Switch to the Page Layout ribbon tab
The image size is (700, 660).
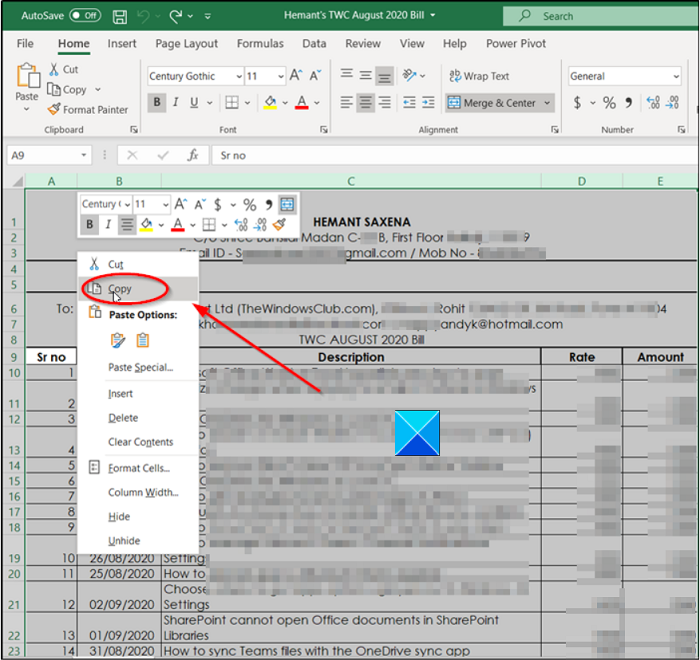click(x=186, y=44)
